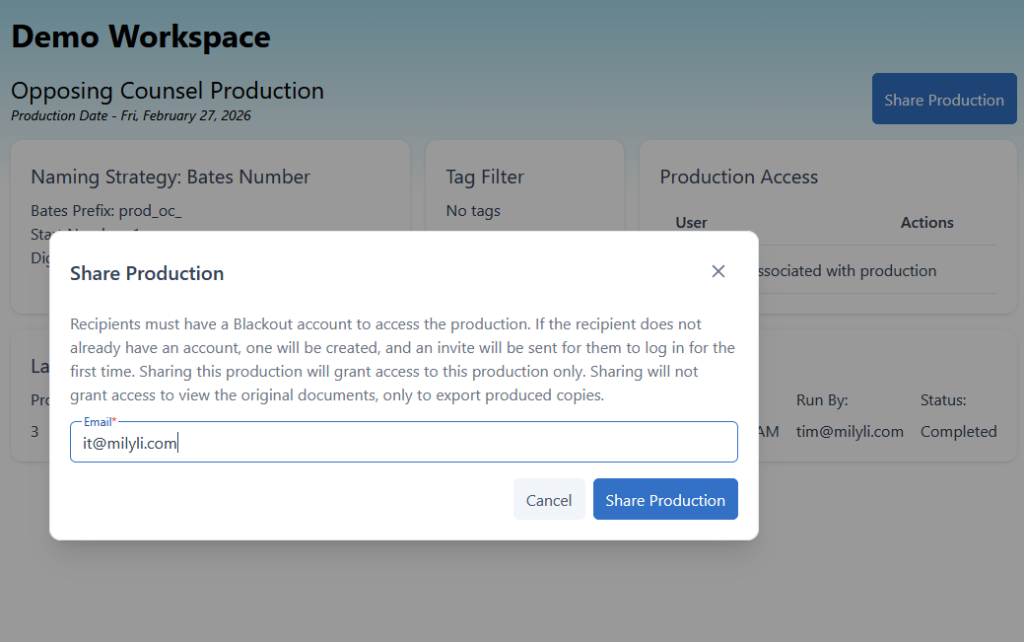Click the No tags label
This screenshot has height=642, width=1024.
coord(470,210)
